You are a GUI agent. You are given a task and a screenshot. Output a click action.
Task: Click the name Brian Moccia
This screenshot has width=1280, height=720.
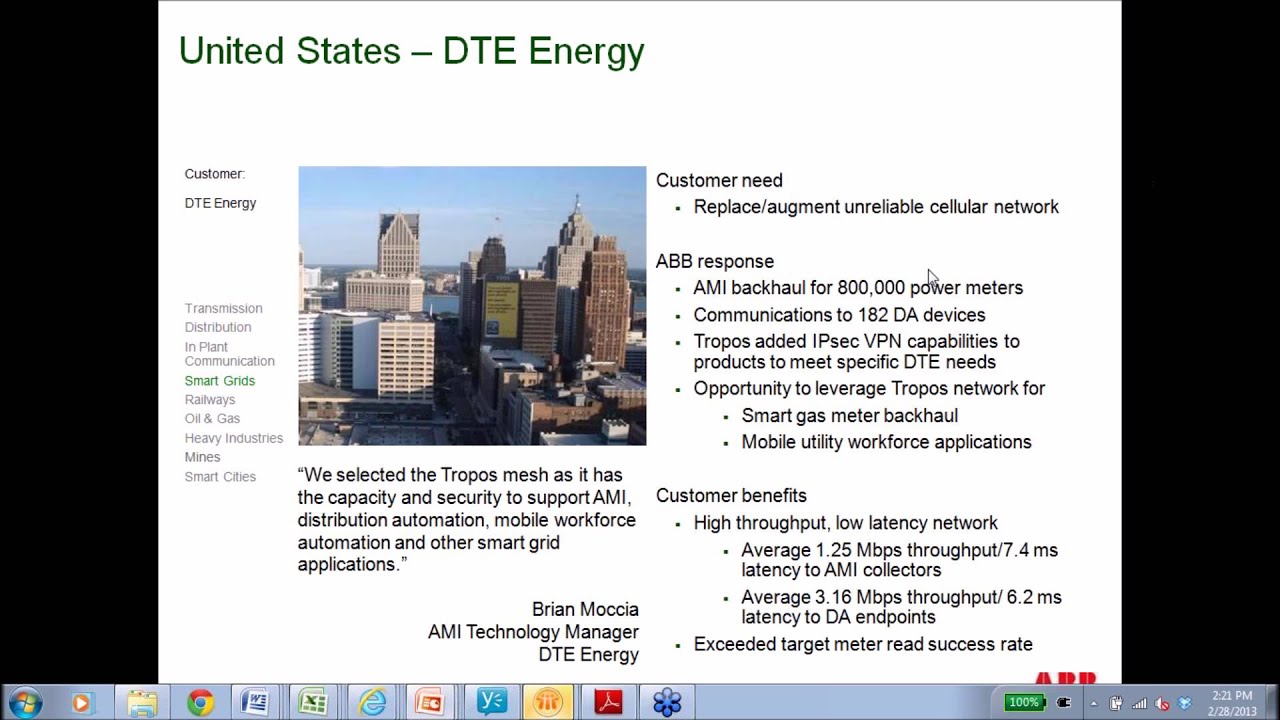pyautogui.click(x=585, y=609)
